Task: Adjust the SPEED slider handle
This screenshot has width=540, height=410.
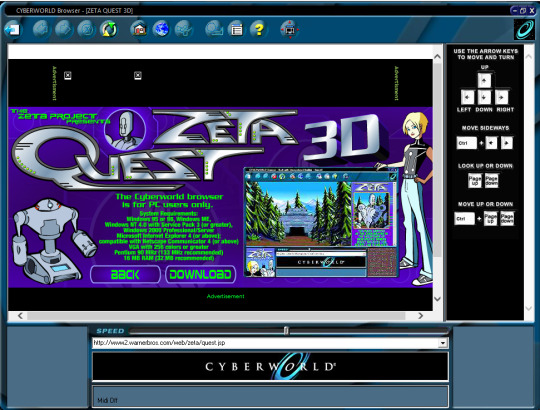Action: point(286,331)
